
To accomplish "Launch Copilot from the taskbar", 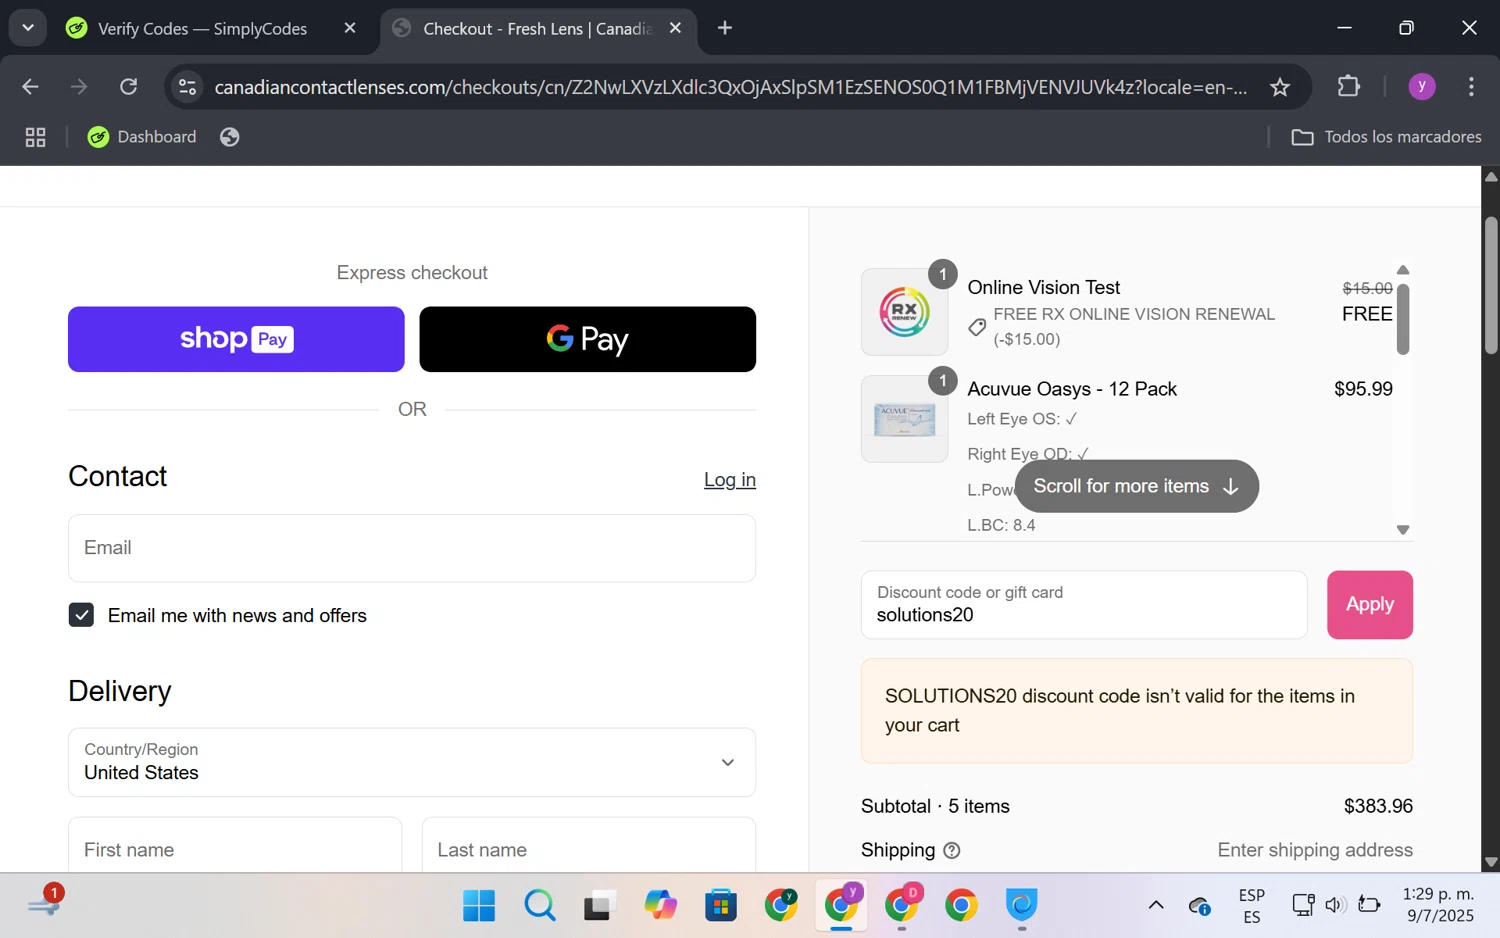I will point(660,905).
